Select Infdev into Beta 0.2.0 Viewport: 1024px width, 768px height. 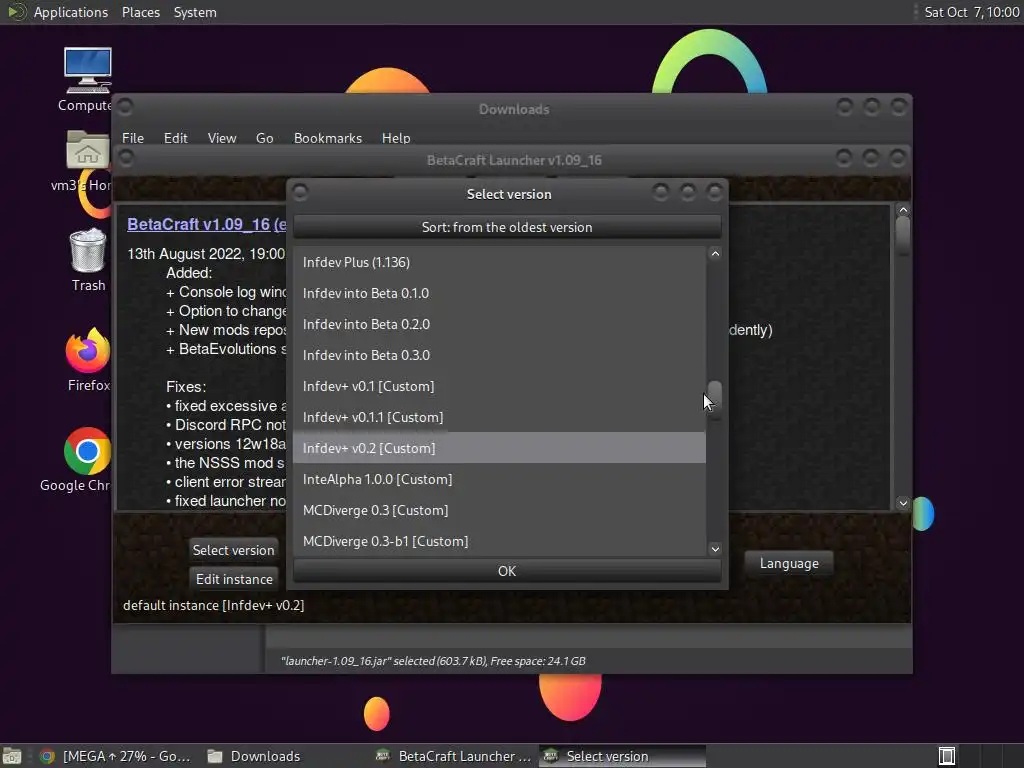point(499,324)
